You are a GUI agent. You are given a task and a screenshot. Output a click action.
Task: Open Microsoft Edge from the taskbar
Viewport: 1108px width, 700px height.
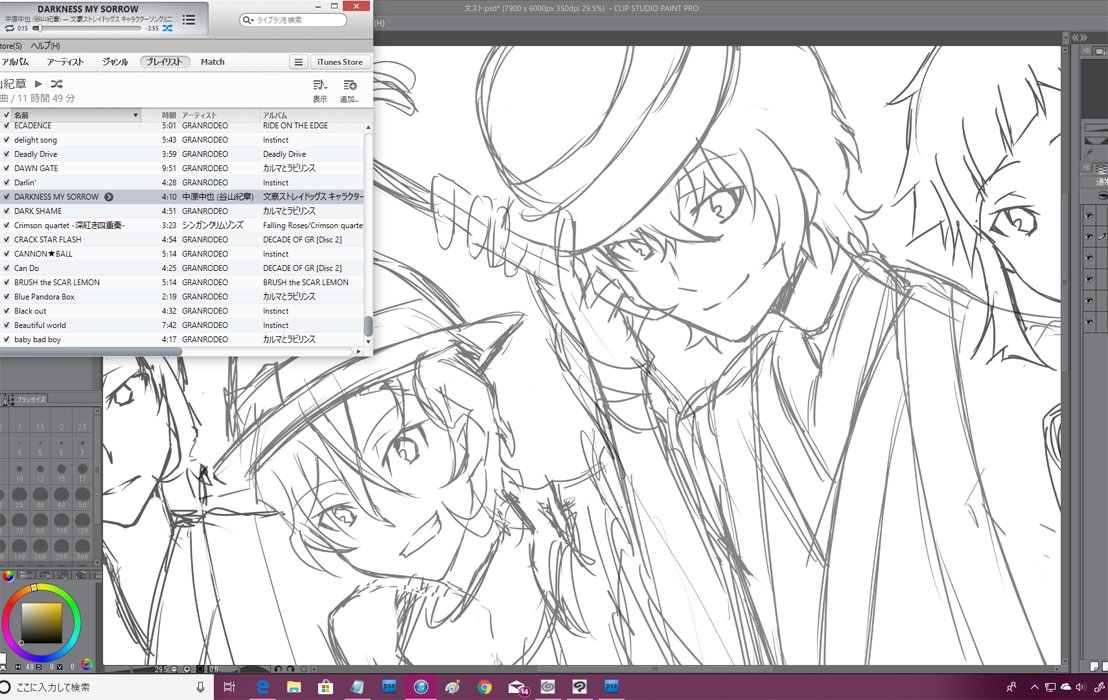(x=263, y=687)
